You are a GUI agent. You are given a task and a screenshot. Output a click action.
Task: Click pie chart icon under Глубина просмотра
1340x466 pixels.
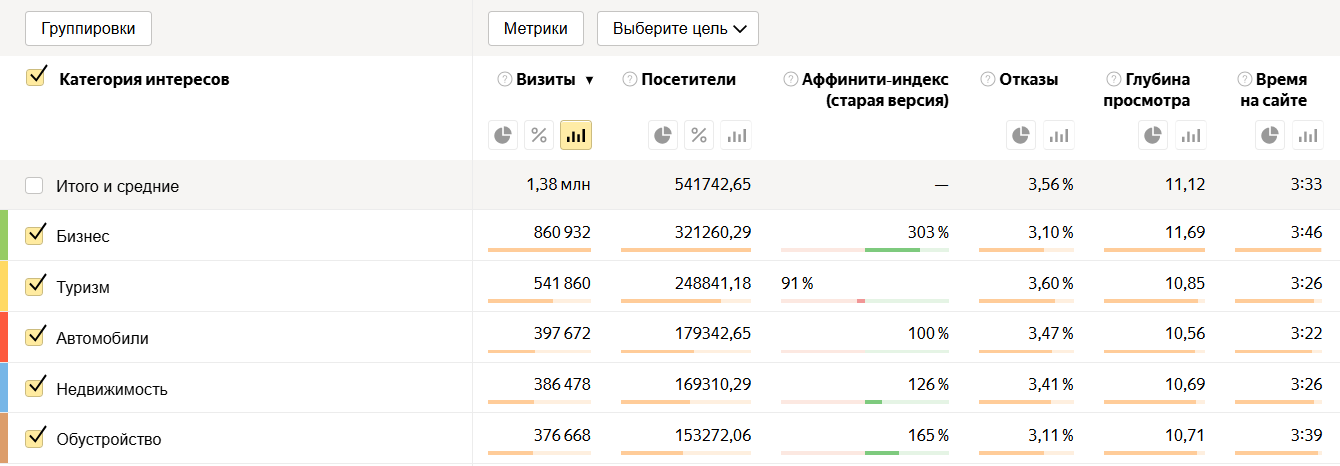[x=1154, y=135]
